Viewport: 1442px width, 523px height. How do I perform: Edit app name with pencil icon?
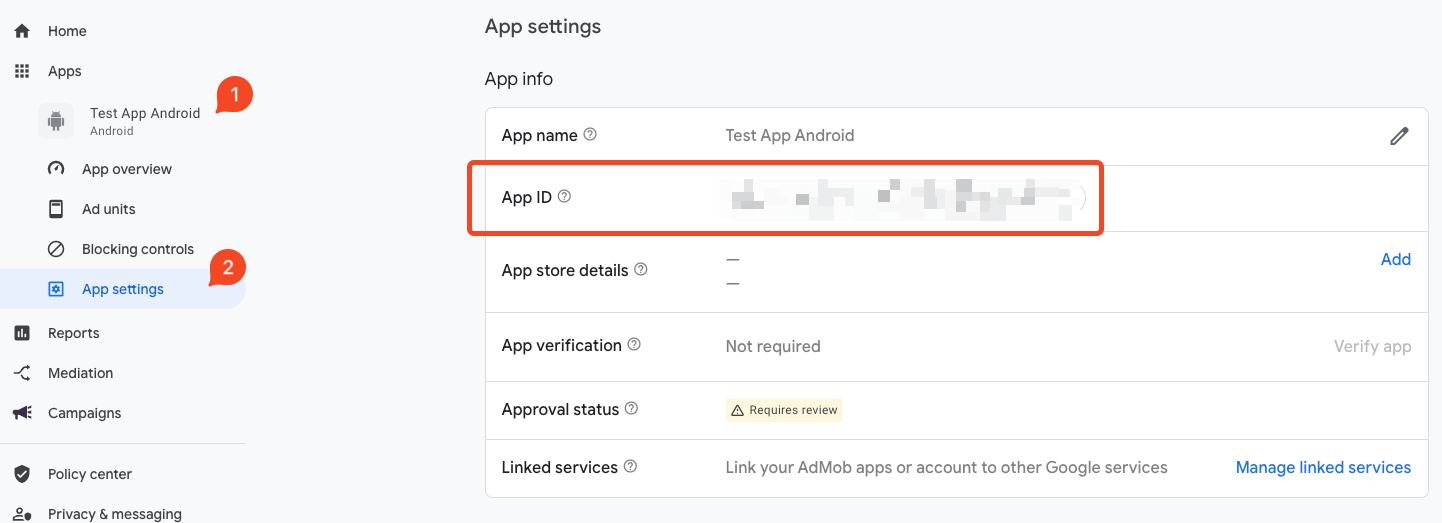click(1399, 136)
